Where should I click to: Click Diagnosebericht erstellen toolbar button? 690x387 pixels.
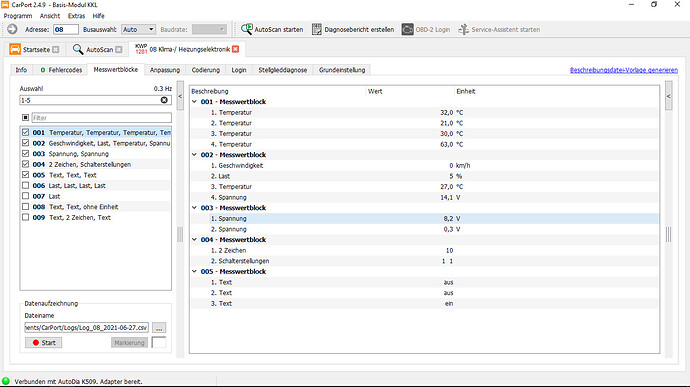tap(353, 29)
